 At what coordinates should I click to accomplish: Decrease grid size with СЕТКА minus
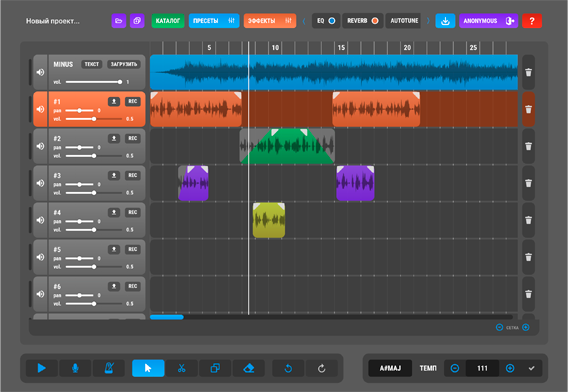(499, 327)
